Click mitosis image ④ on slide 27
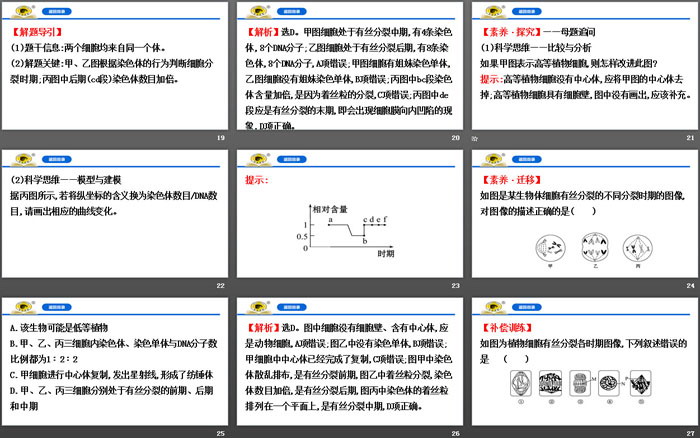 pos(608,383)
